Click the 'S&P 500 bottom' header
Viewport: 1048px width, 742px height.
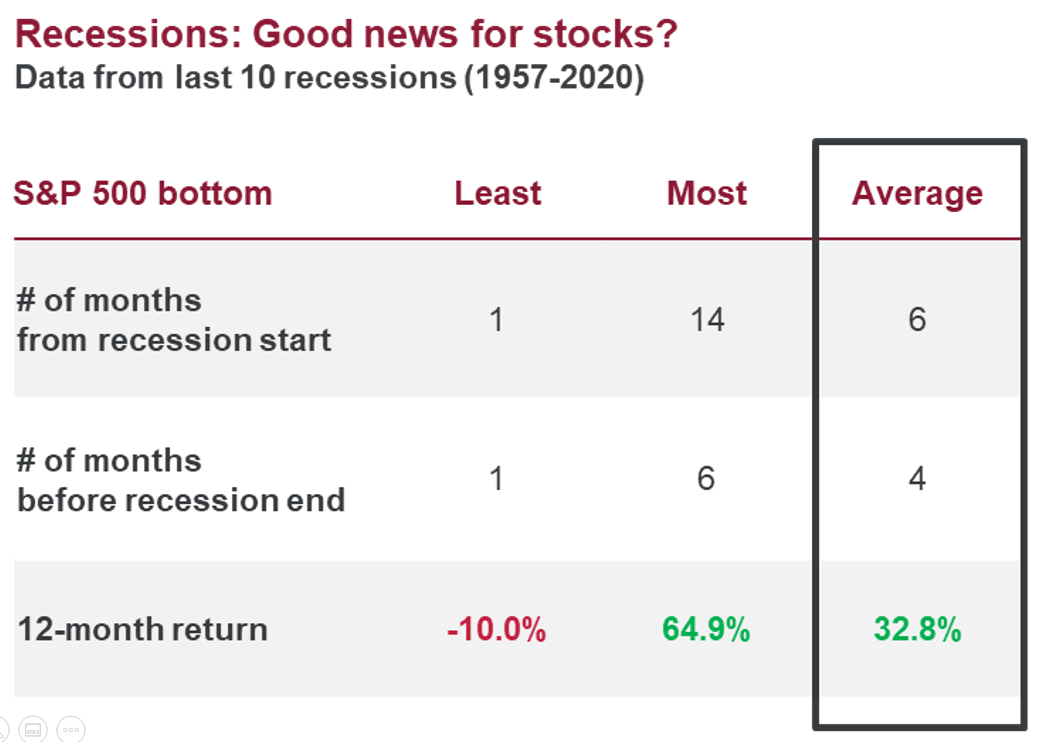click(x=143, y=193)
